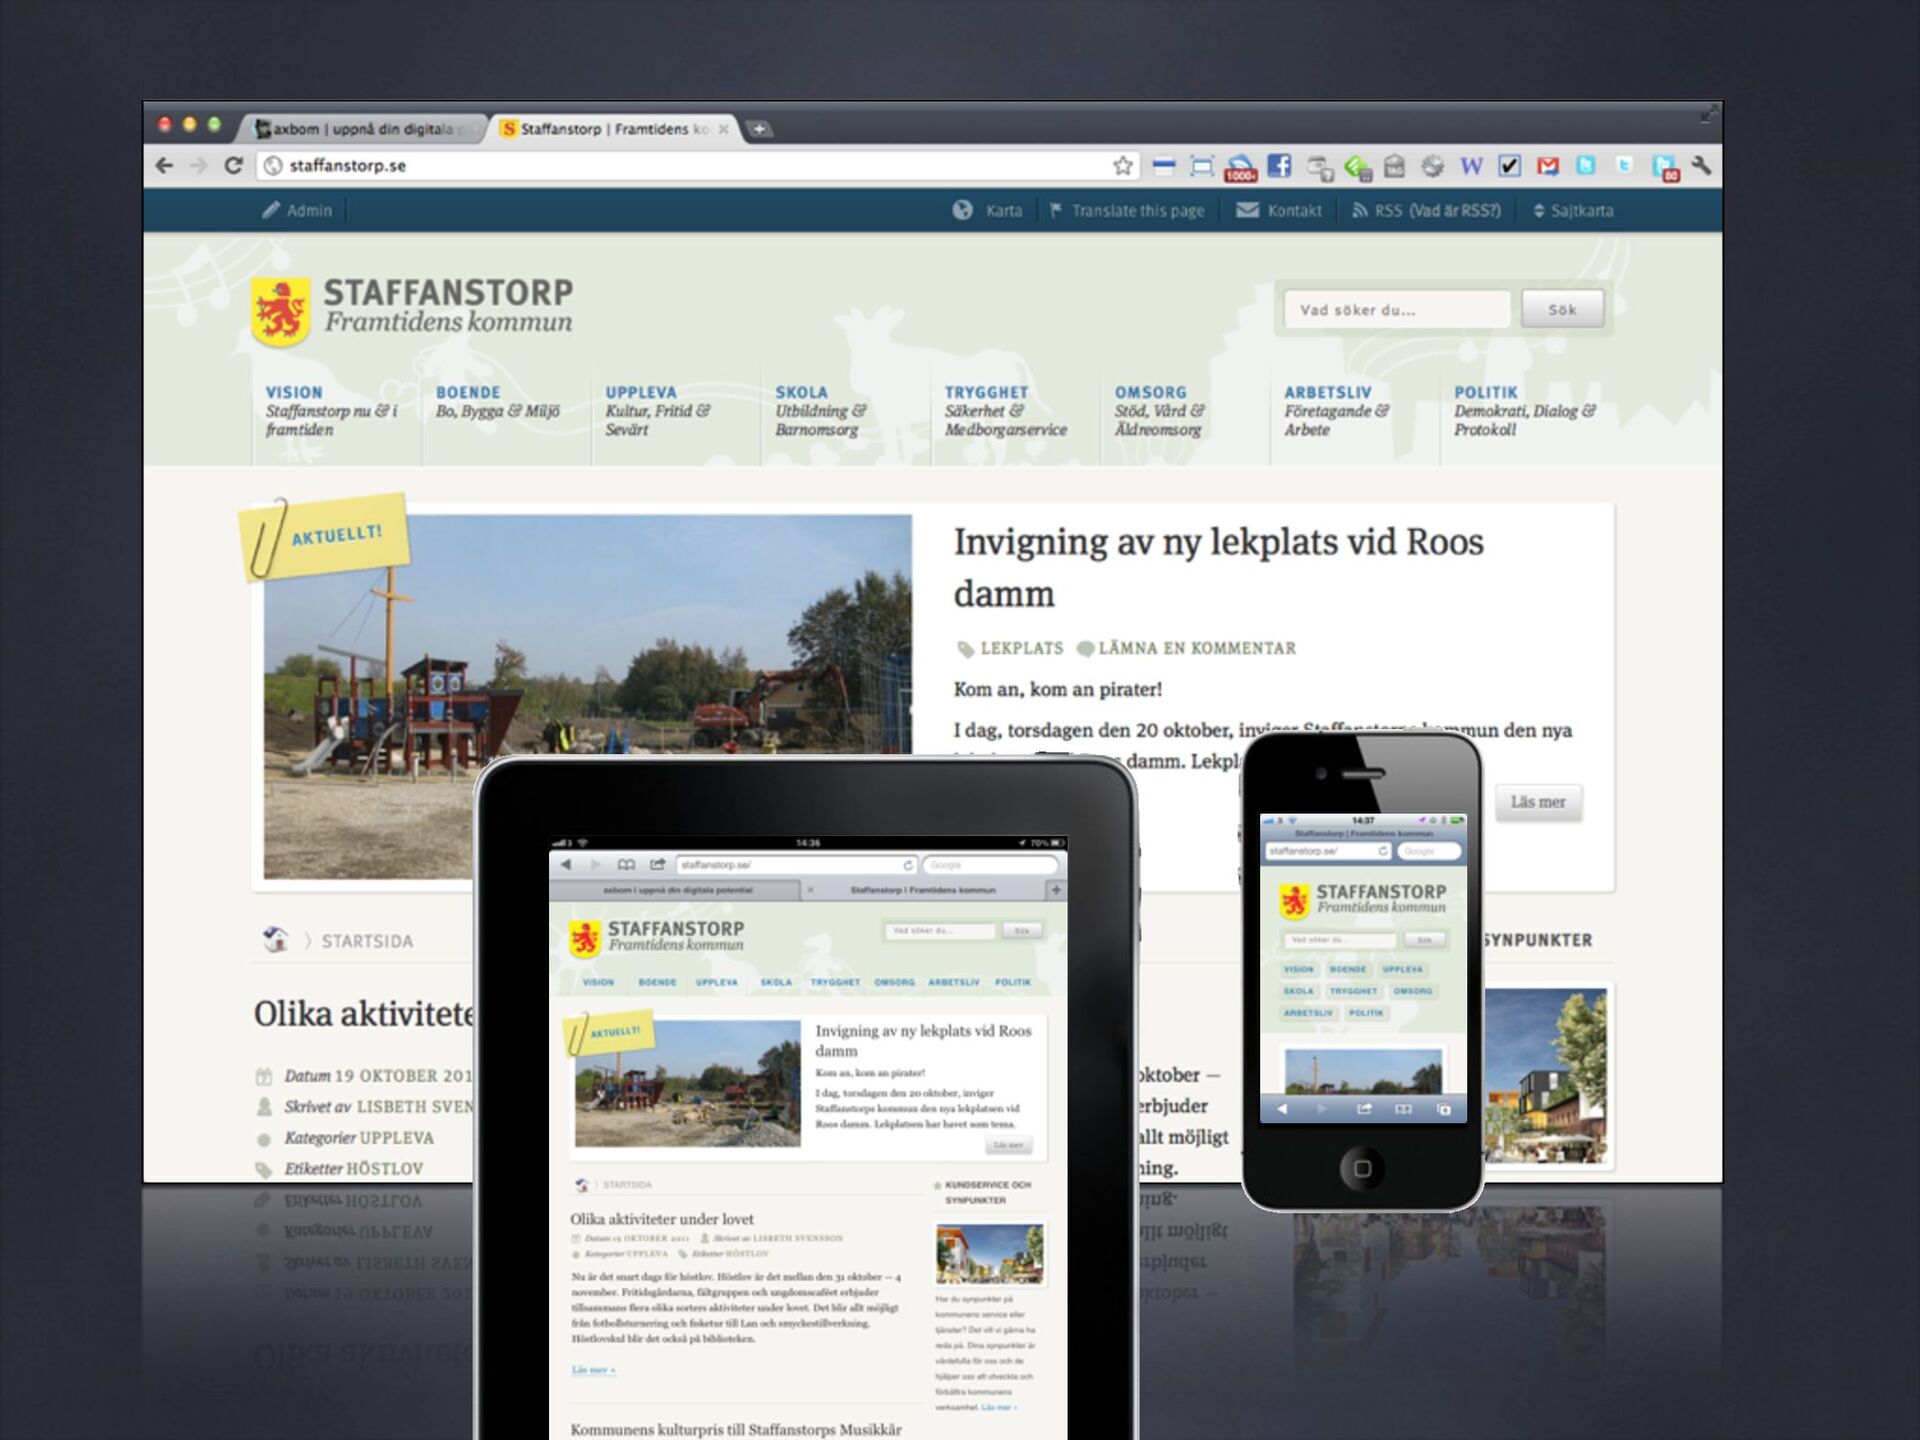This screenshot has height=1440, width=1920.
Task: Bookmark page with the star icon
Action: (1123, 165)
